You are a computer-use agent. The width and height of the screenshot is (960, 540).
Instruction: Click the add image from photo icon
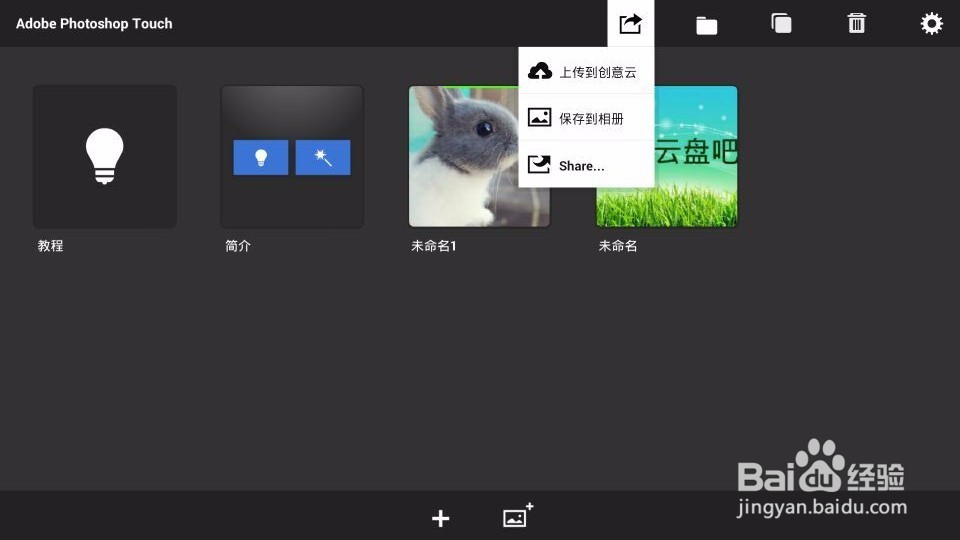pyautogui.click(x=517, y=516)
